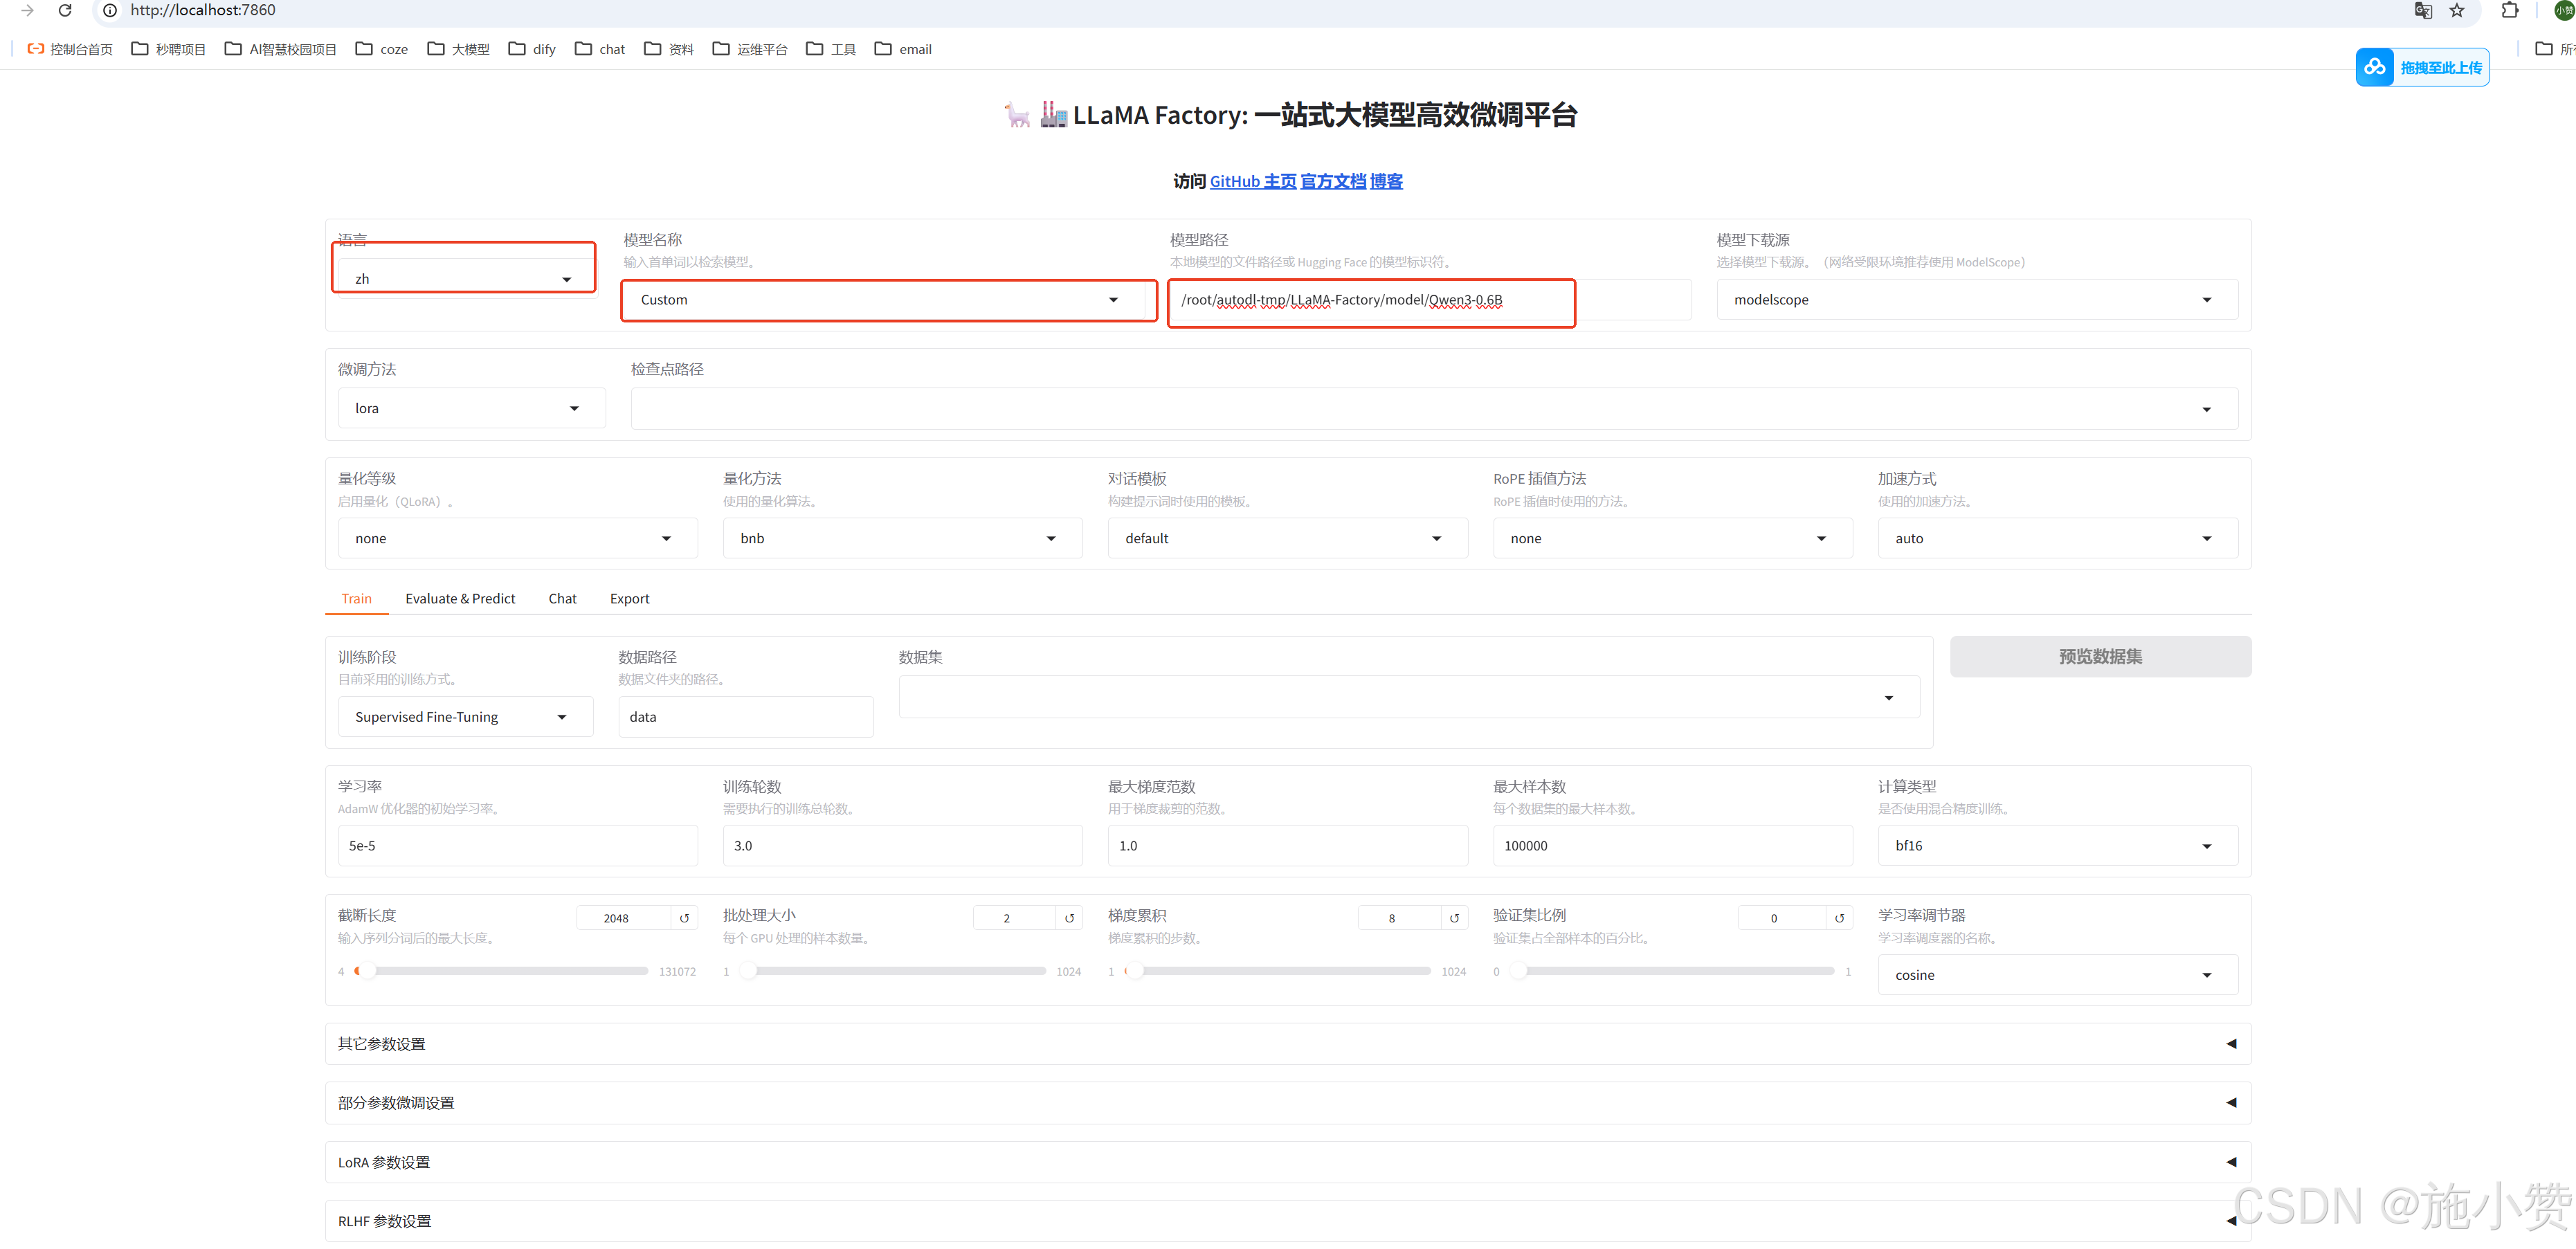
Task: Expand the LoRA 参数设置 section
Action: [1288, 1162]
